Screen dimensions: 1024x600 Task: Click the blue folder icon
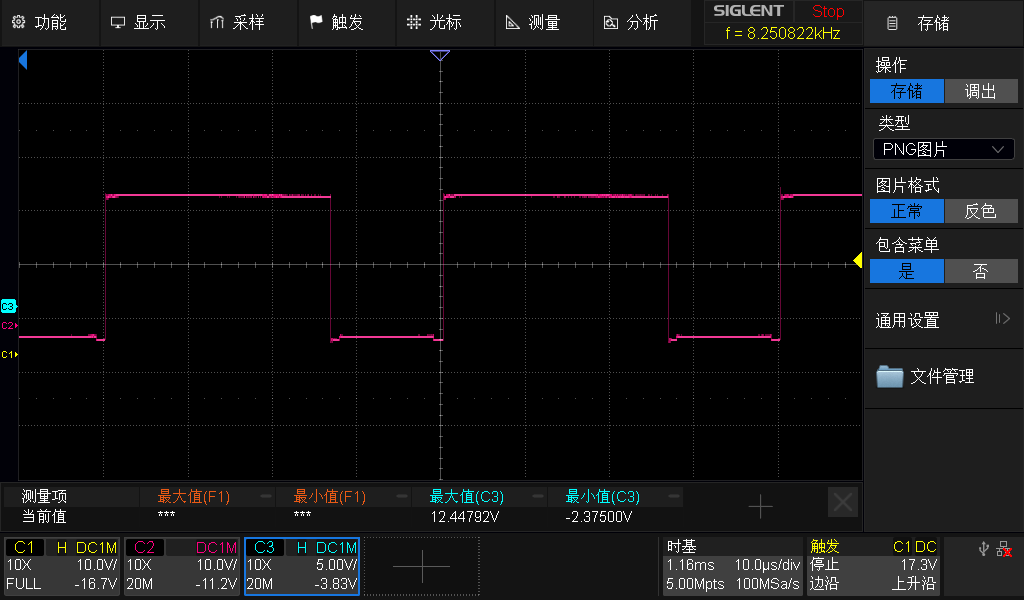(x=889, y=377)
